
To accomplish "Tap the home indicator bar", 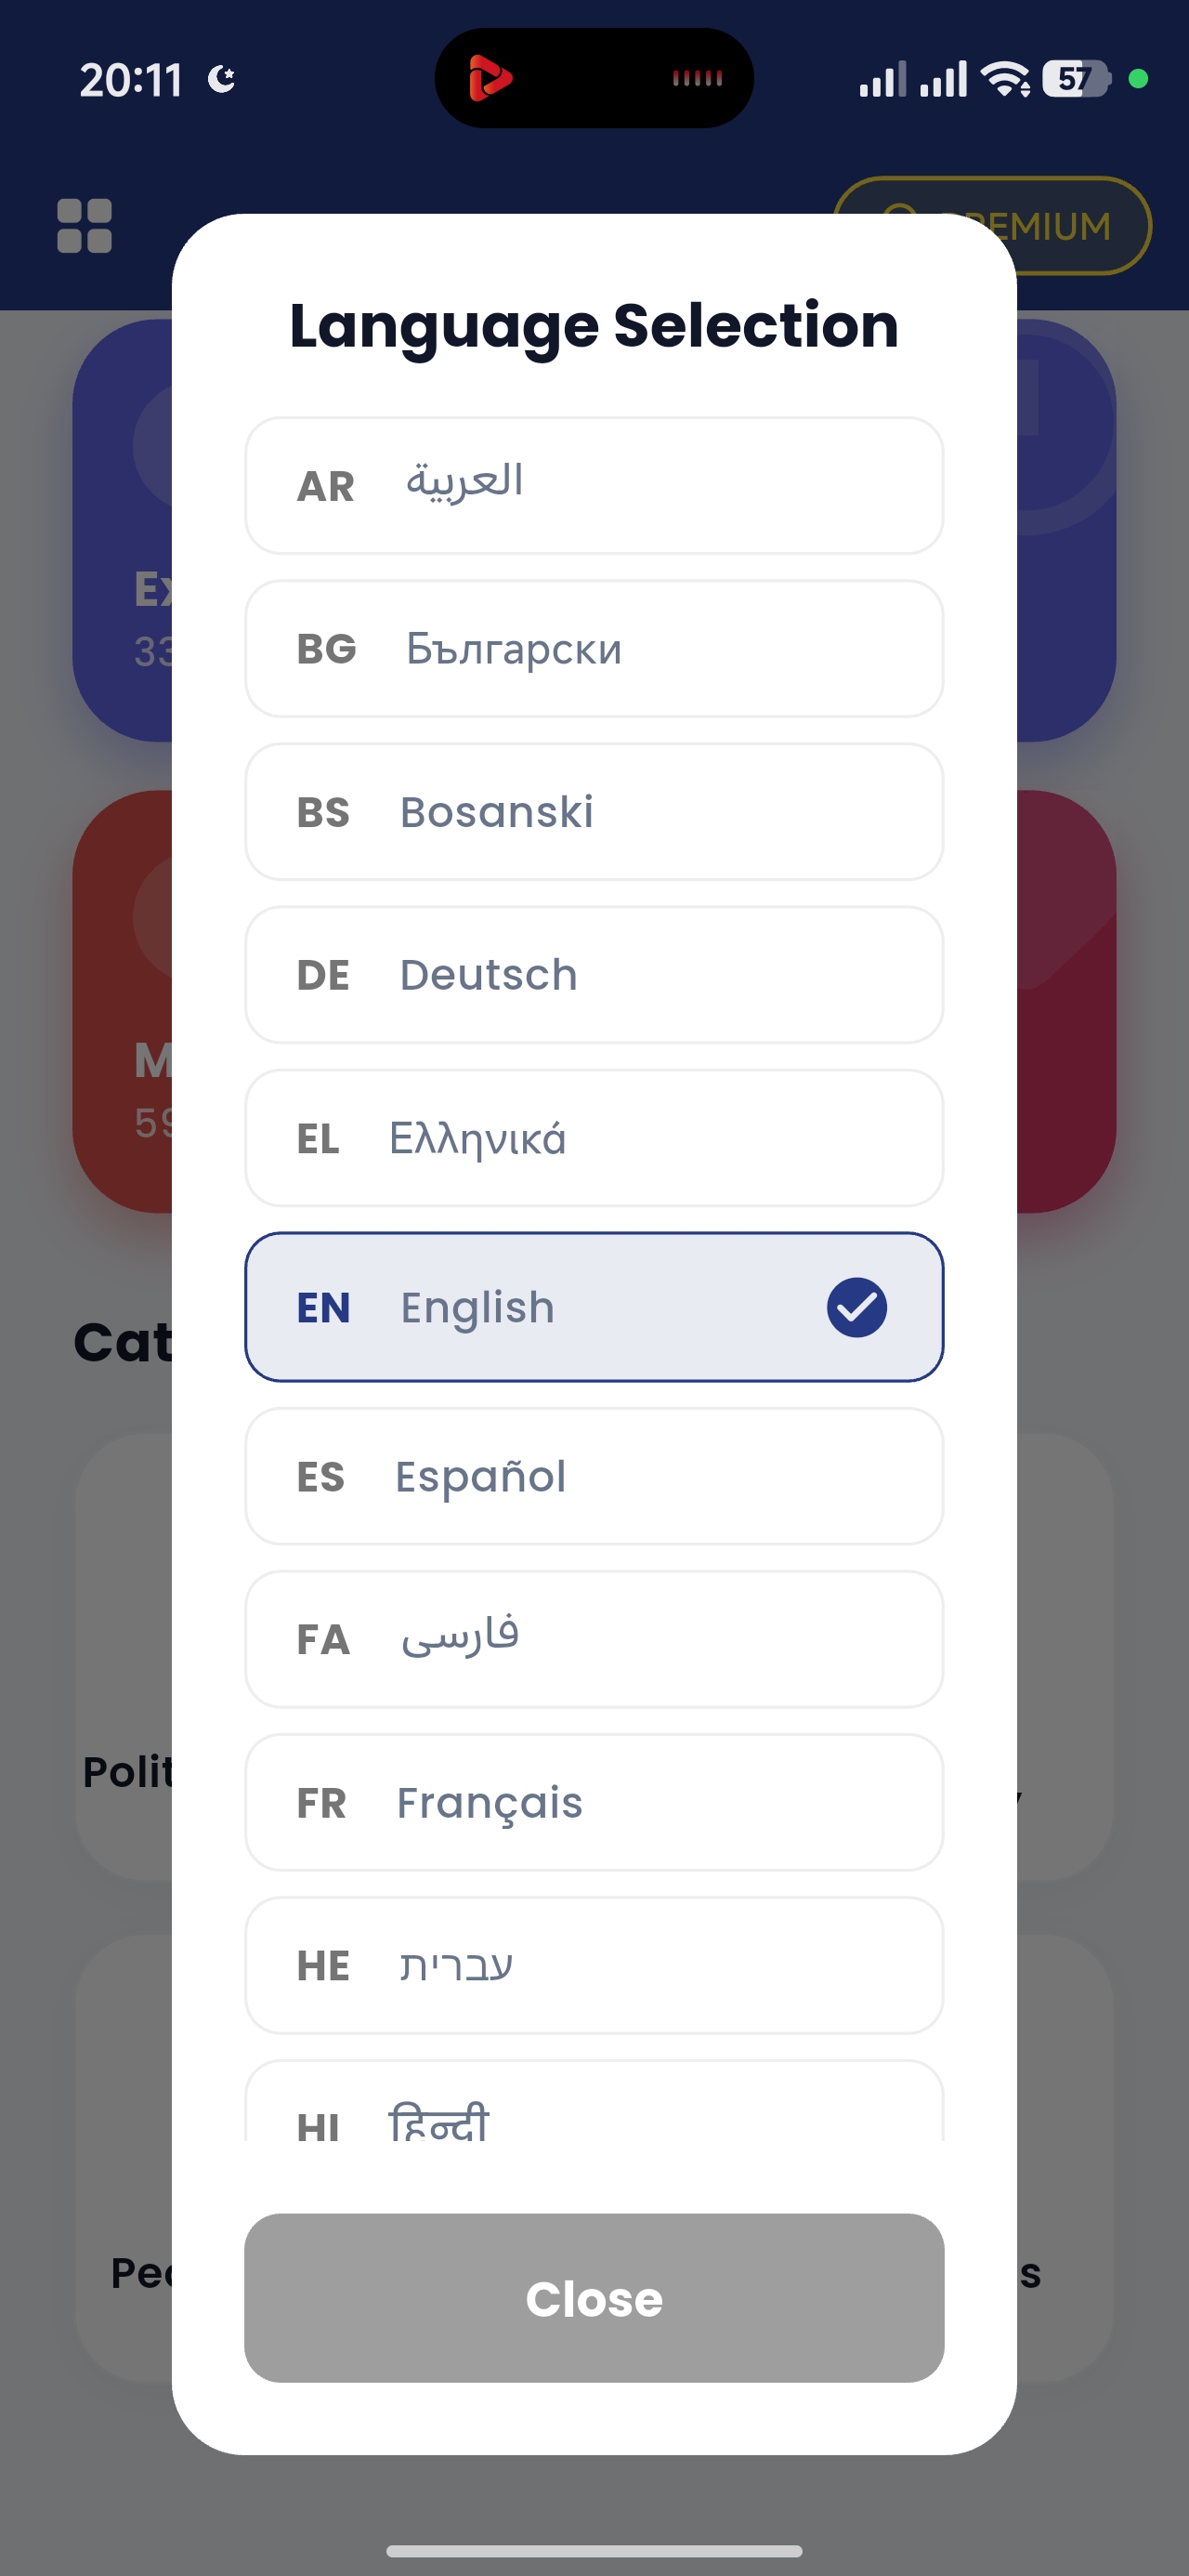I will (x=594, y=2551).
